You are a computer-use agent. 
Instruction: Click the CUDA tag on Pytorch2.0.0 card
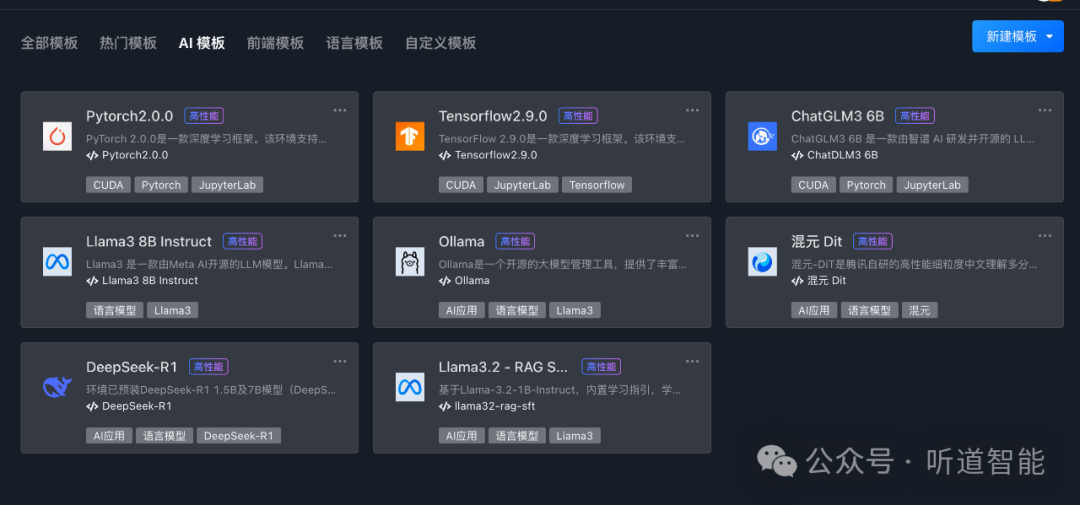(x=108, y=185)
